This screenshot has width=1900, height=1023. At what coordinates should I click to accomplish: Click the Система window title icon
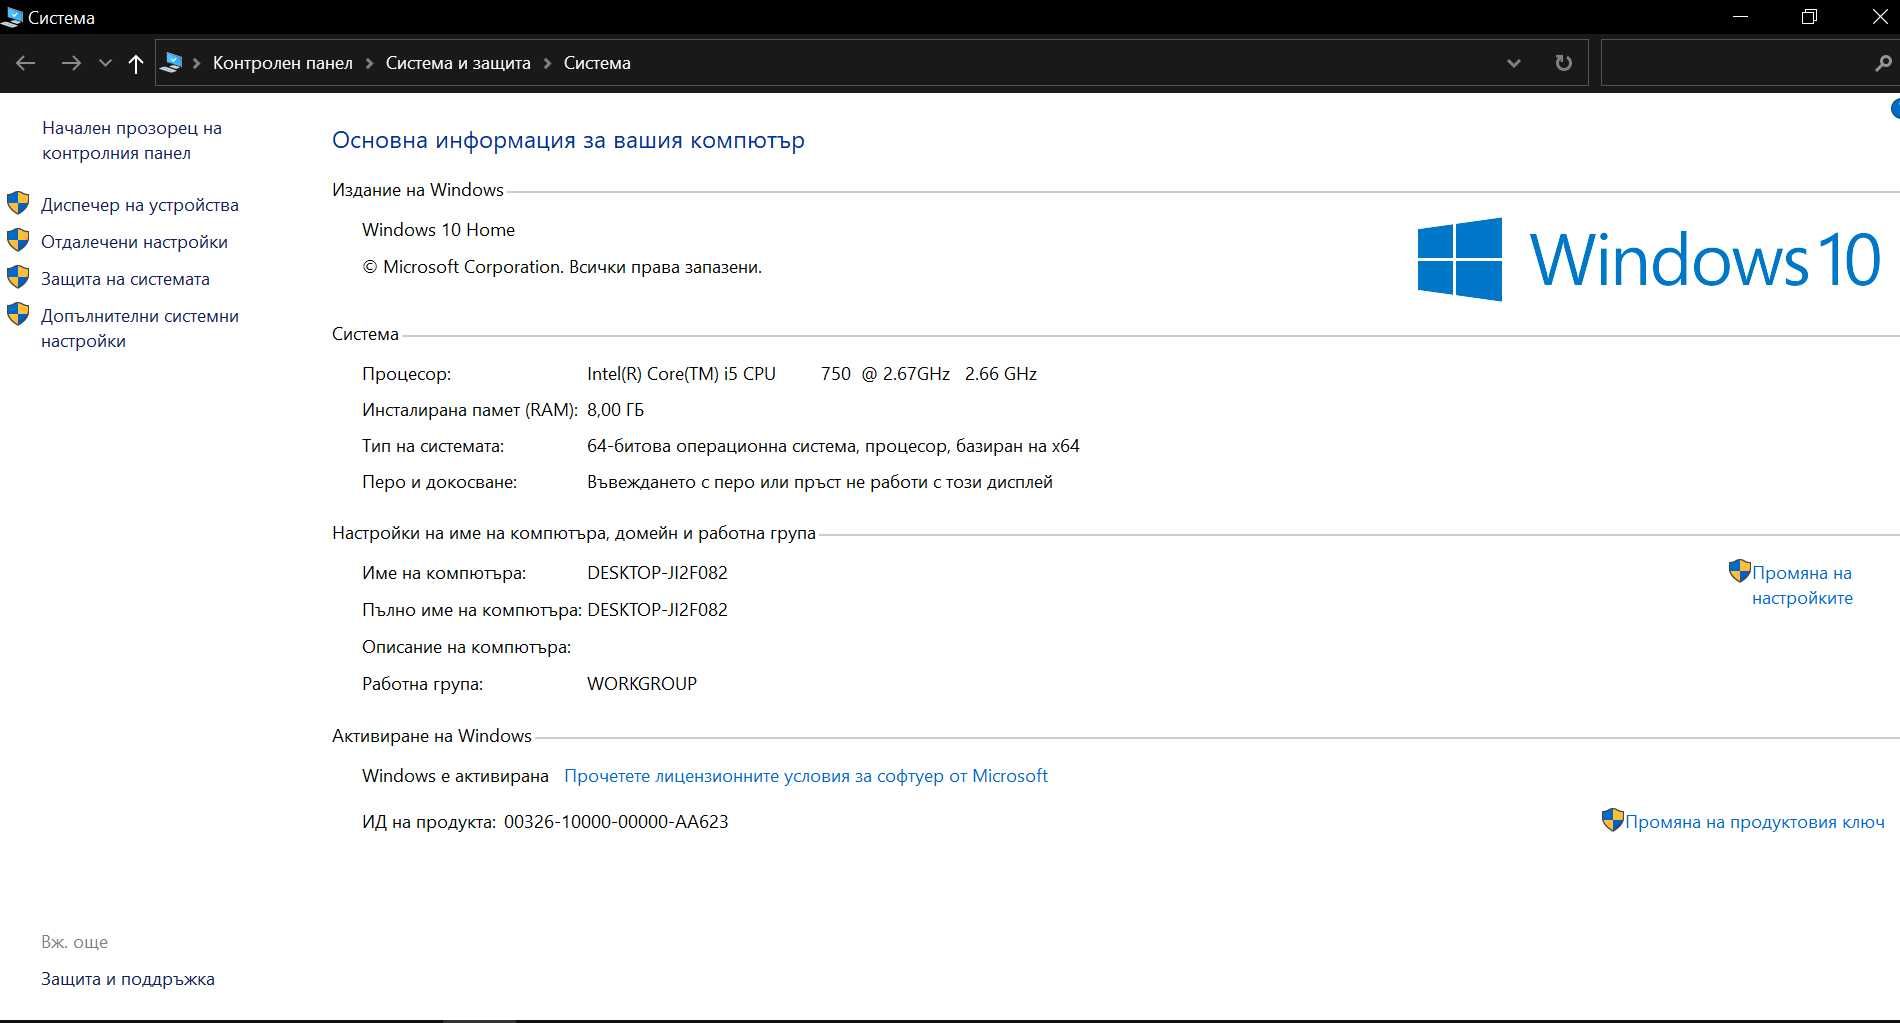click(12, 17)
